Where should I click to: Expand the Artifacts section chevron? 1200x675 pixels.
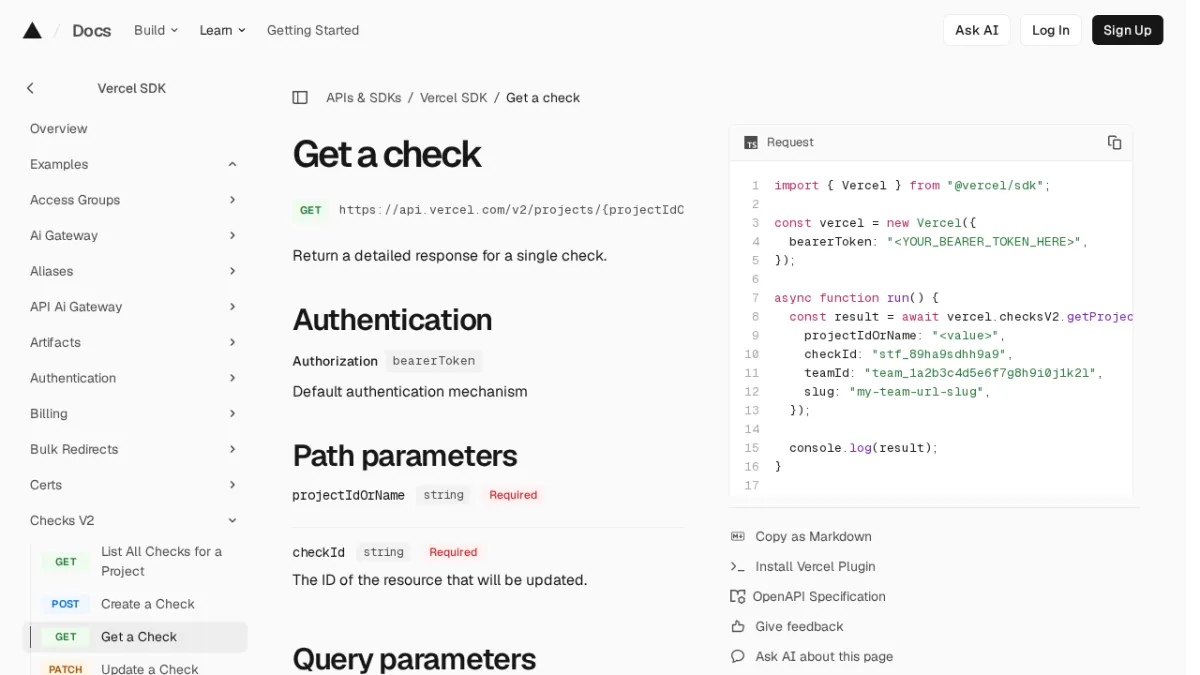pos(232,342)
